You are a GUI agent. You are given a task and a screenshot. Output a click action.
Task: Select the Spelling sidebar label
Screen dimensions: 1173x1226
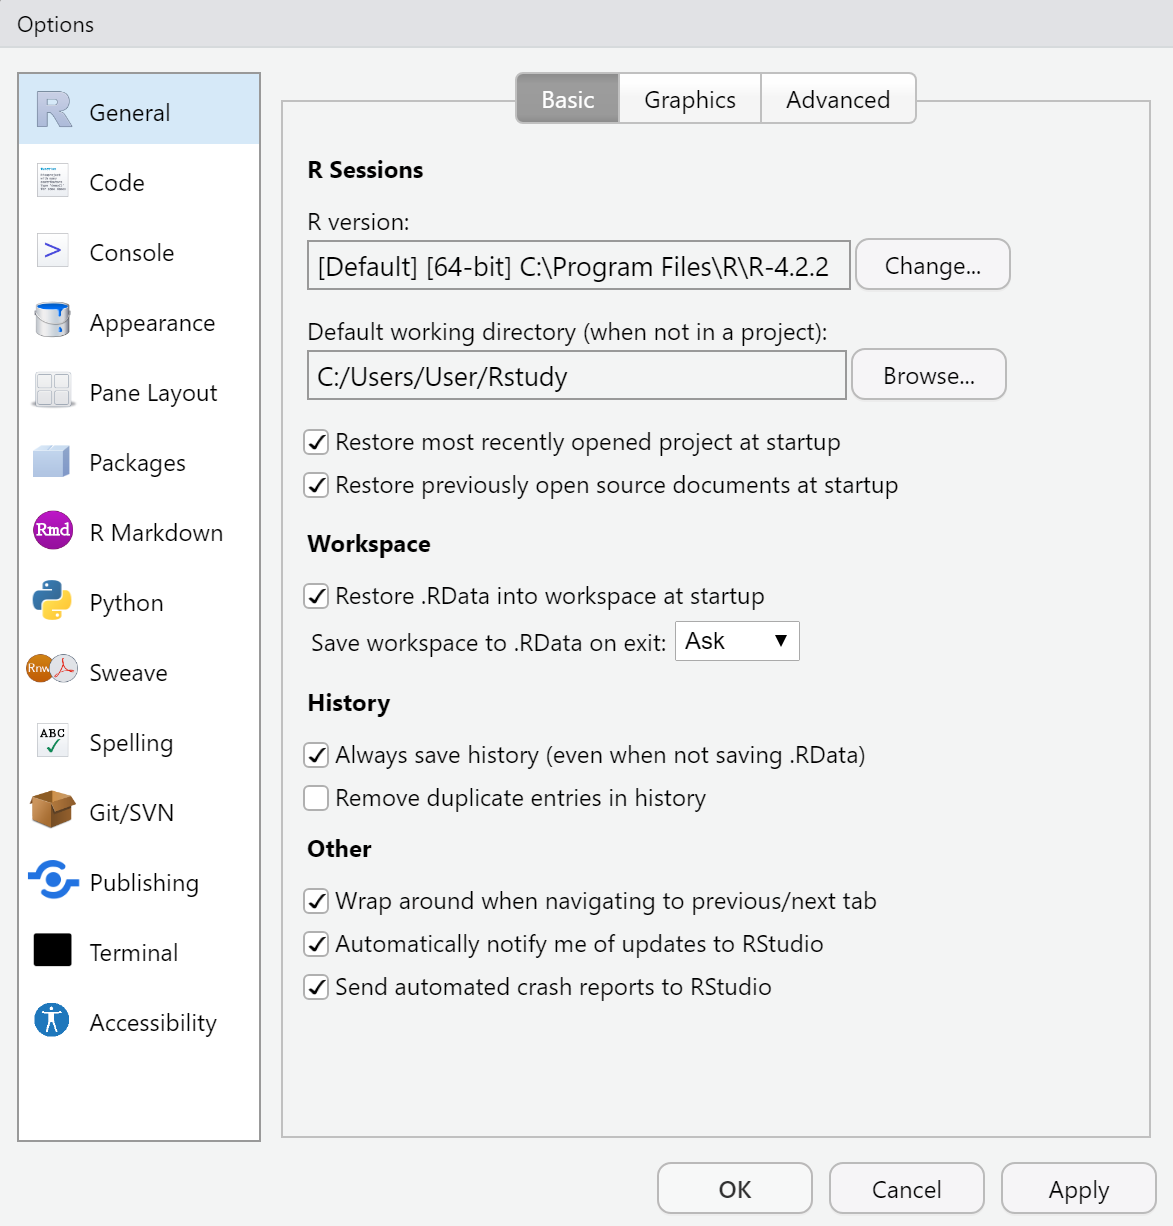[131, 743]
